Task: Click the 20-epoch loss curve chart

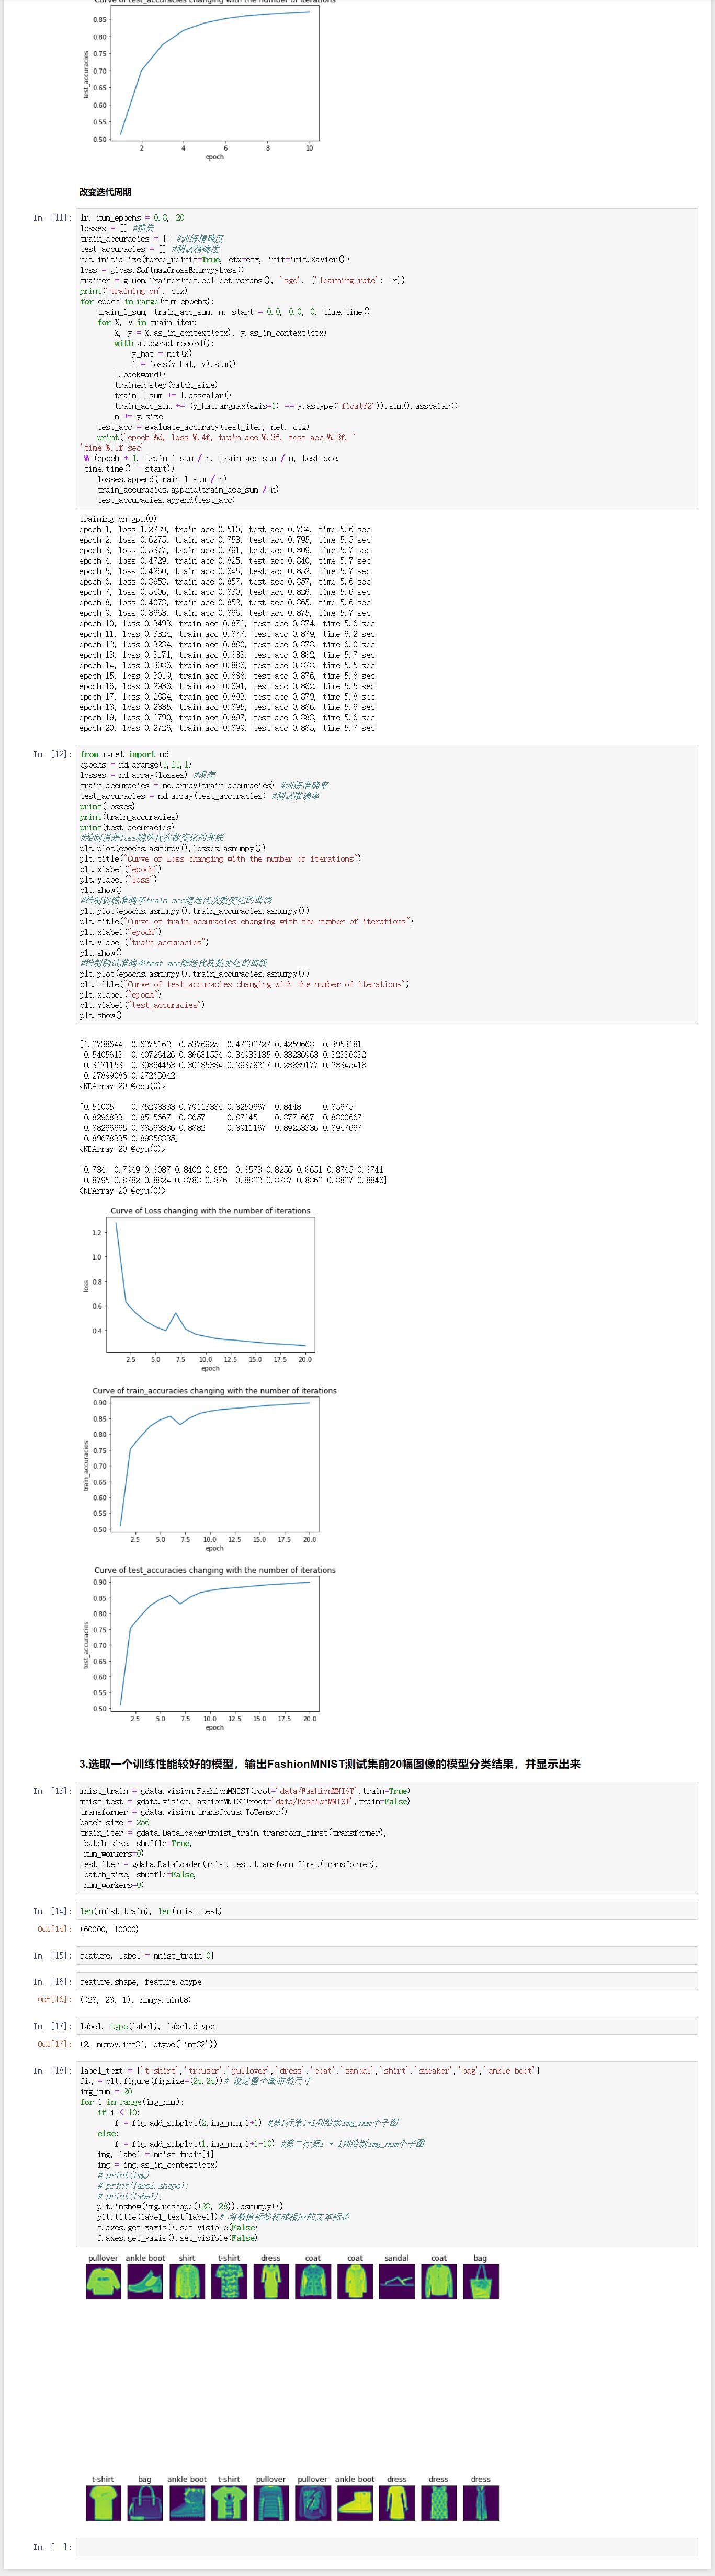Action: tap(199, 1289)
